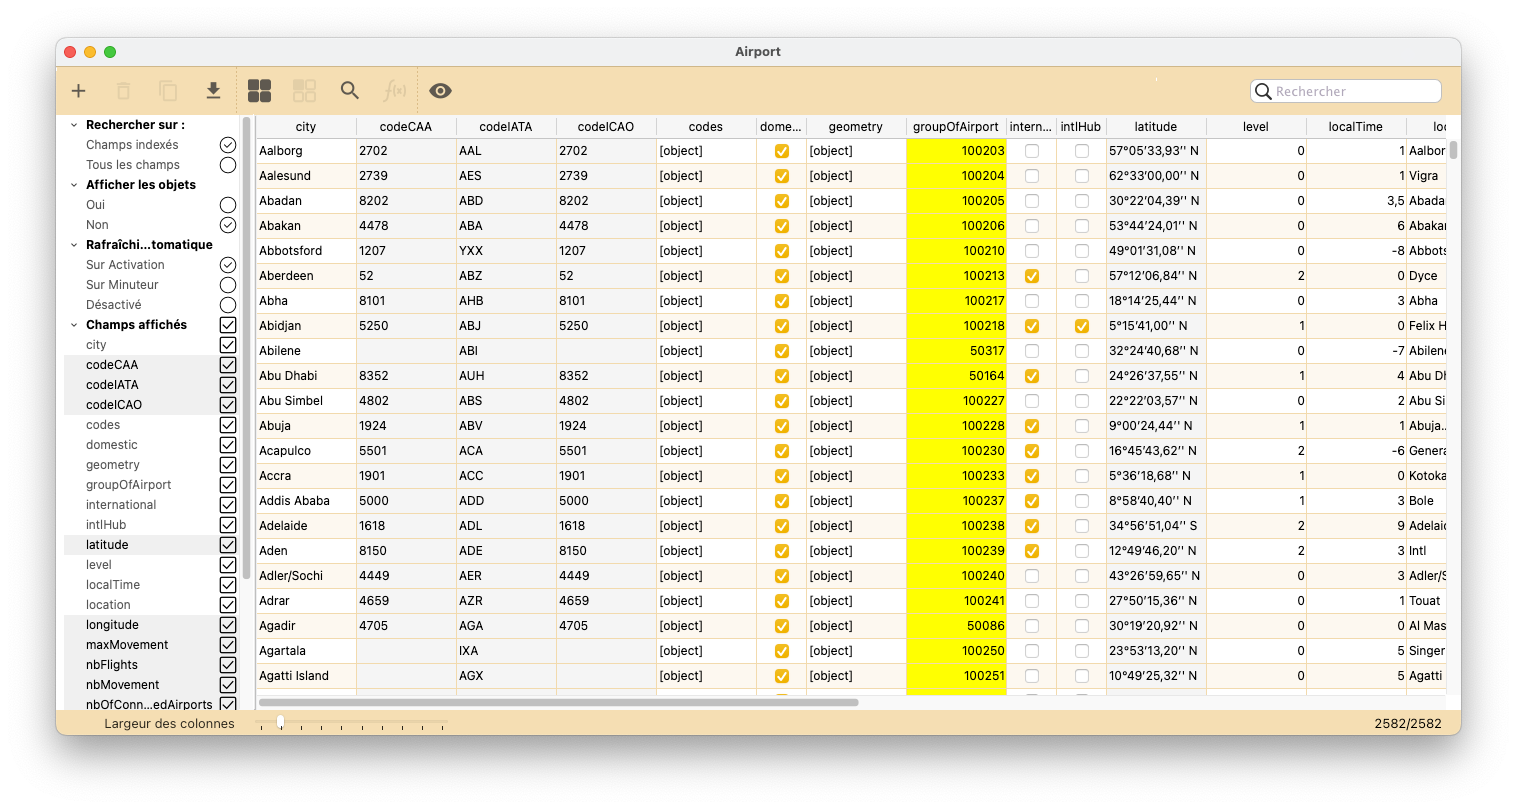
Task: Click the Rechercher search field
Action: coord(1346,91)
